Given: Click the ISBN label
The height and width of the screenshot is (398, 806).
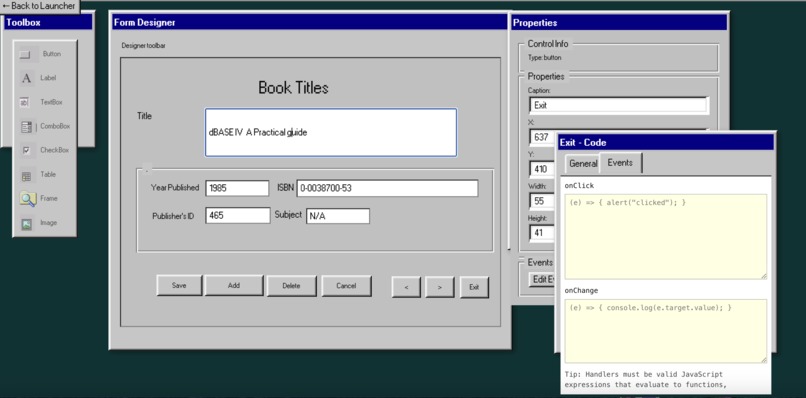Looking at the screenshot, I should pyautogui.click(x=285, y=188).
